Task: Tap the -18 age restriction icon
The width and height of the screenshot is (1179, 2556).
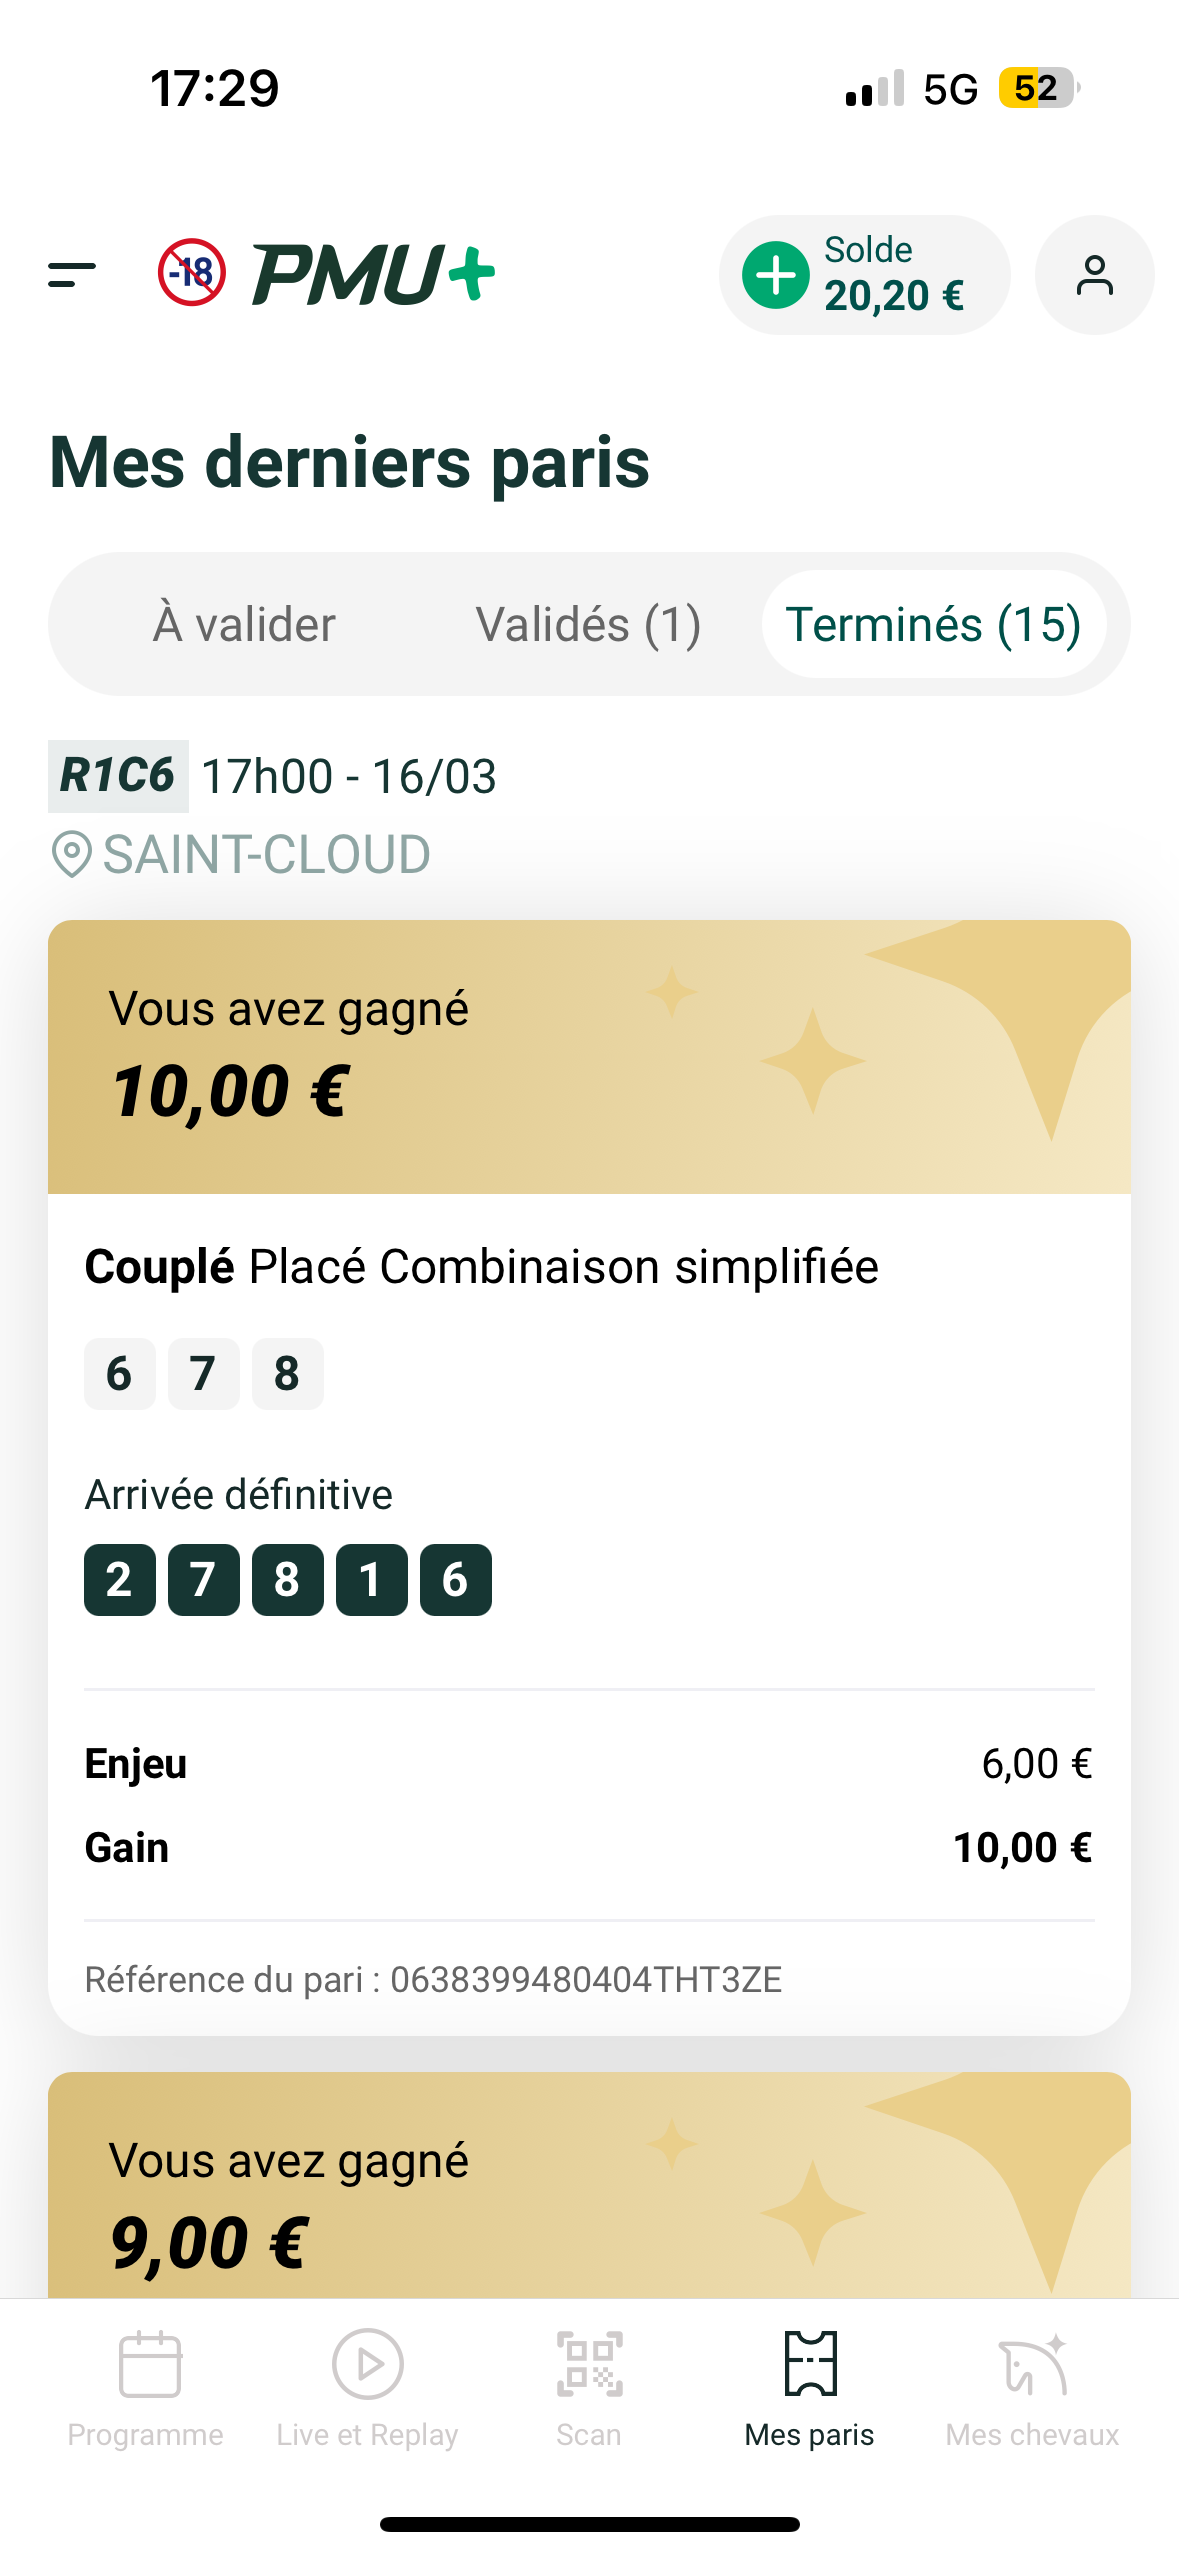Action: 192,272
